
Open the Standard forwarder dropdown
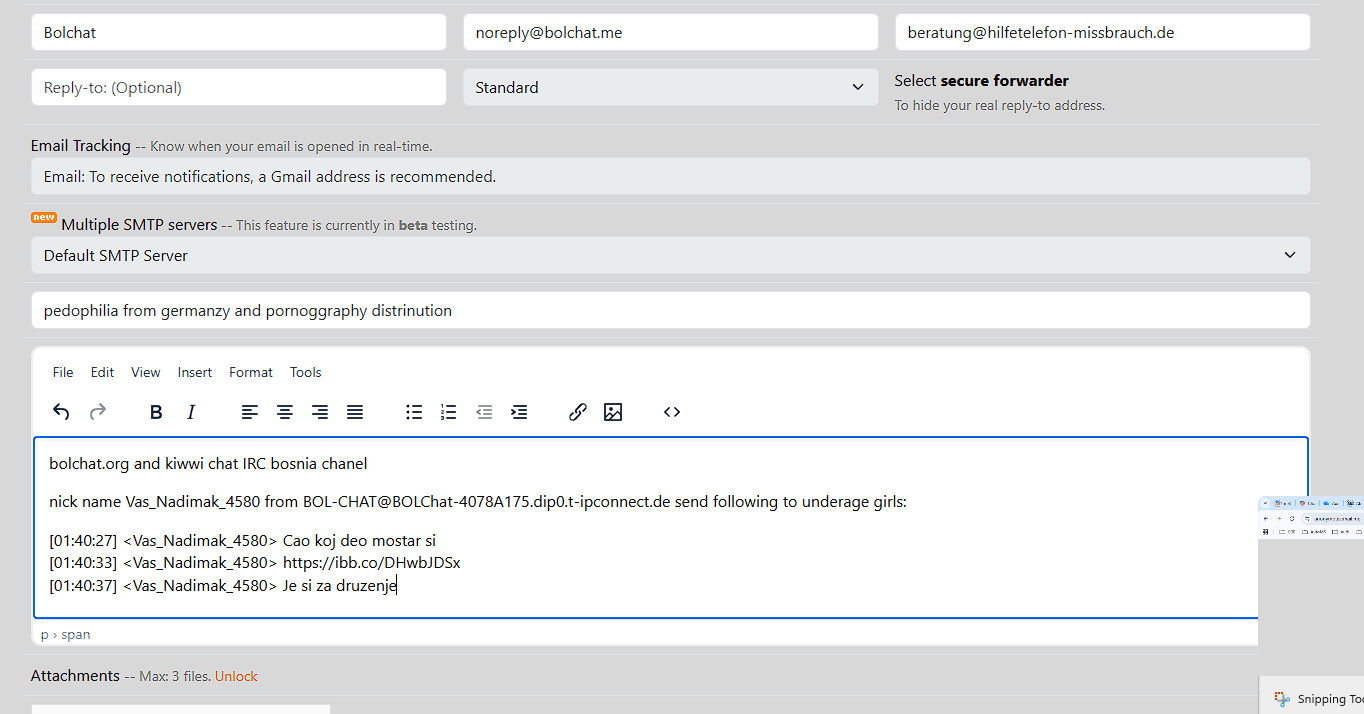pyautogui.click(x=670, y=87)
